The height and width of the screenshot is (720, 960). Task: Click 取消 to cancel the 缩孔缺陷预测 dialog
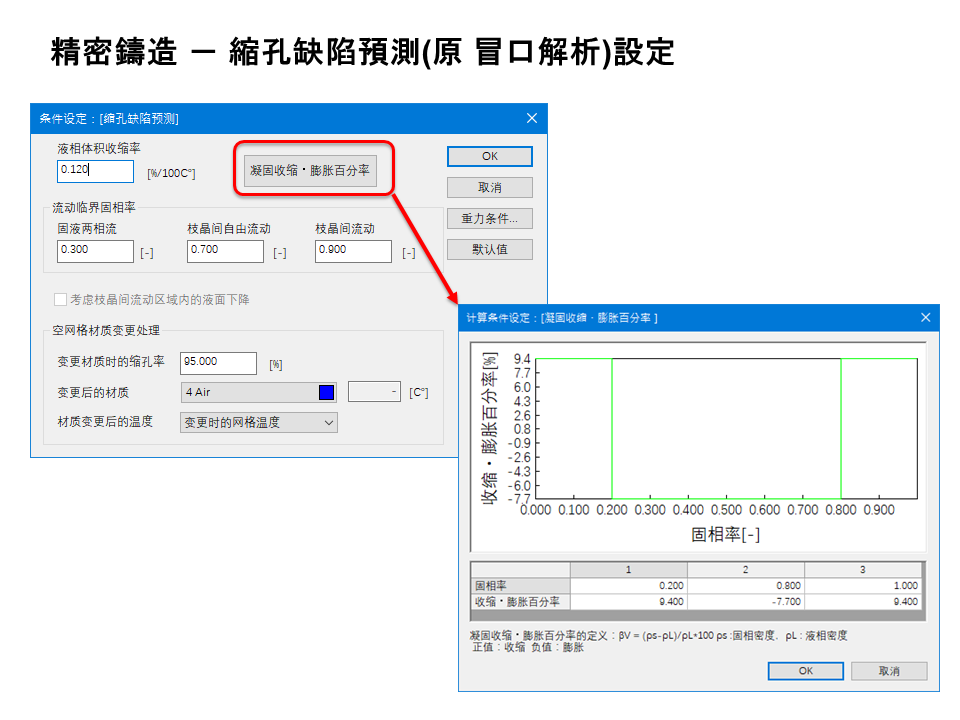489,187
